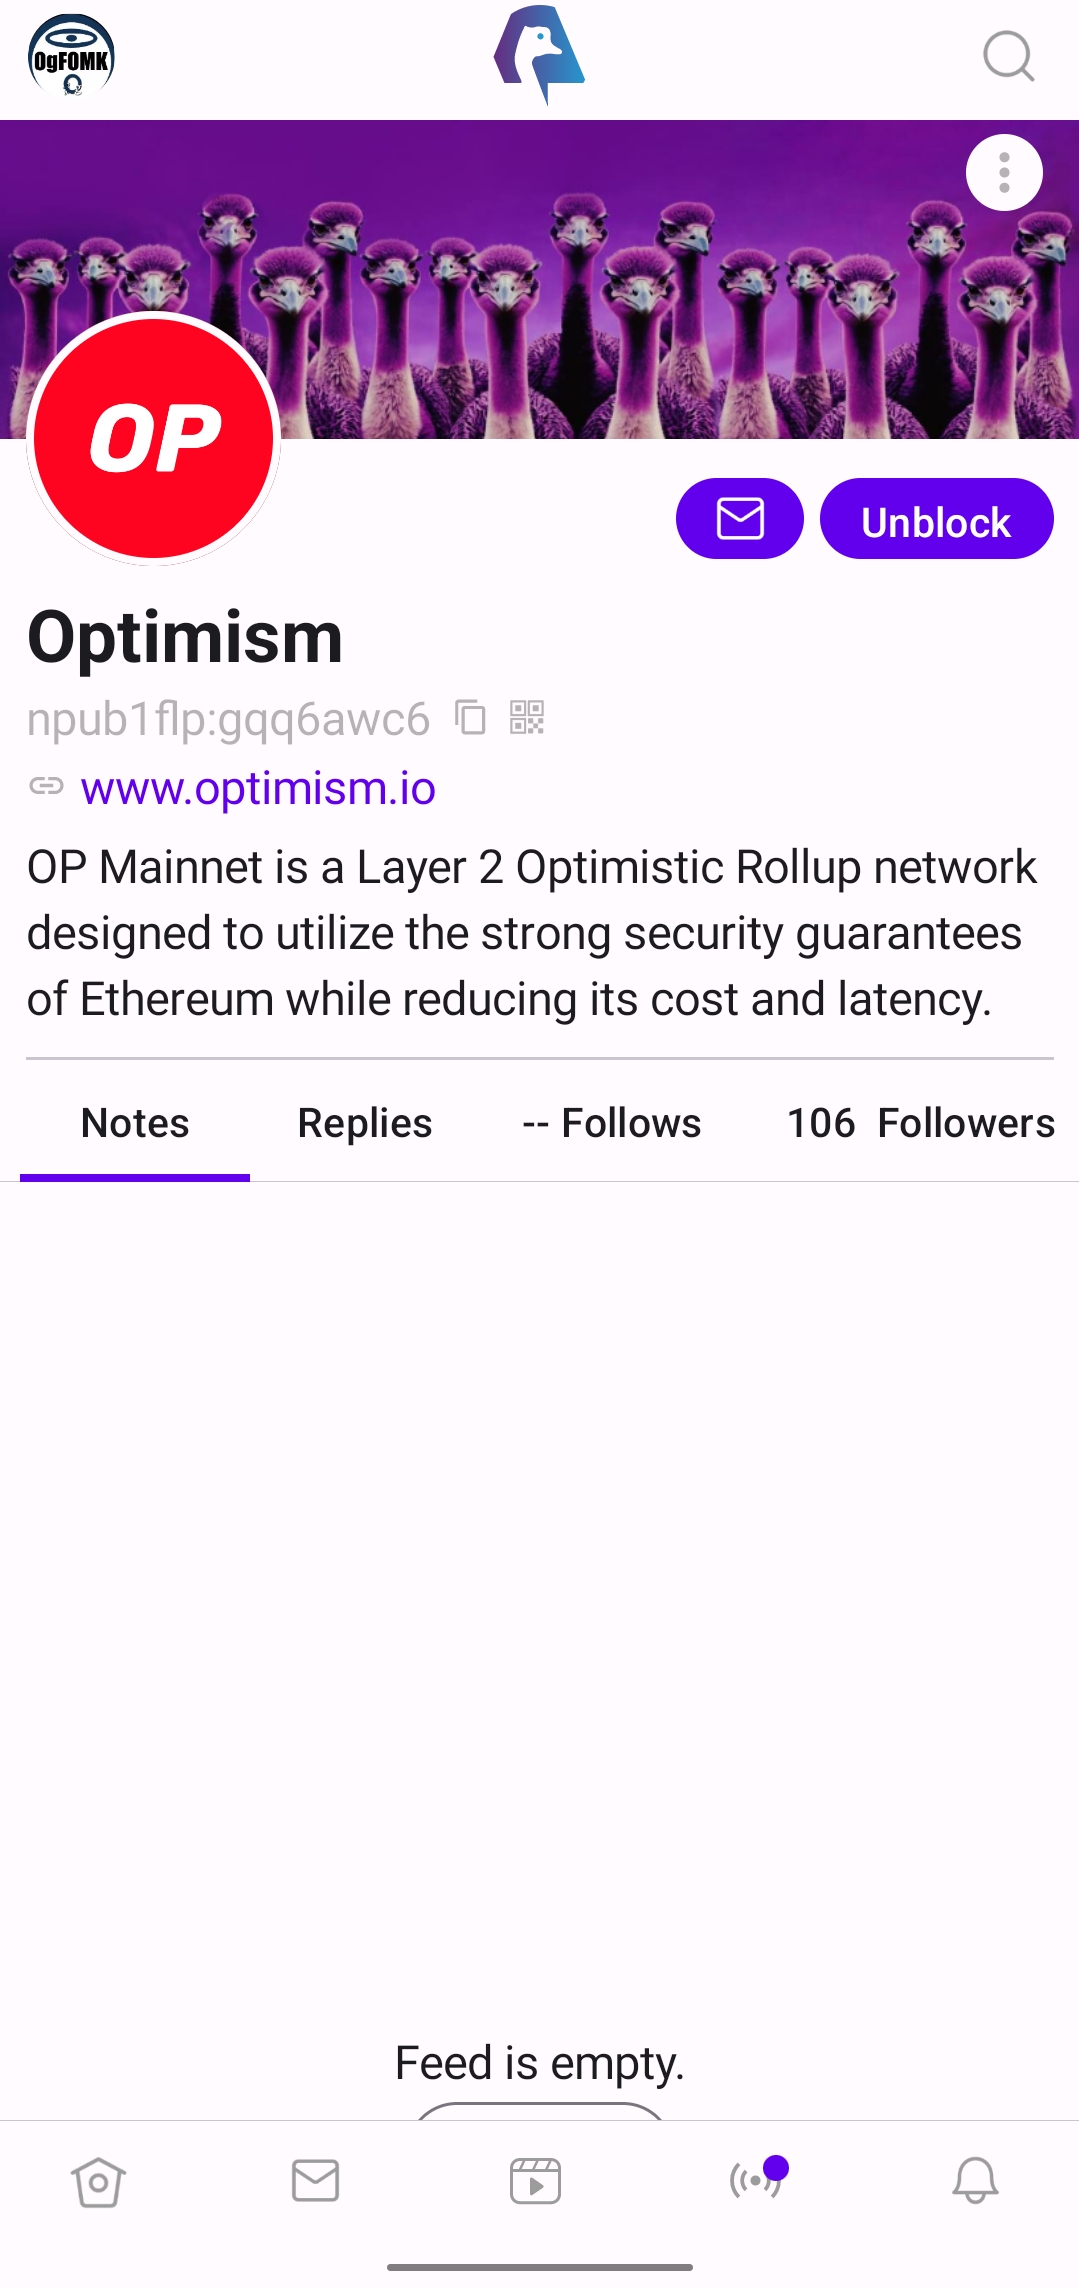This screenshot has width=1079, height=2288.
Task: Tap the red OP profile picture
Action: pos(154,438)
